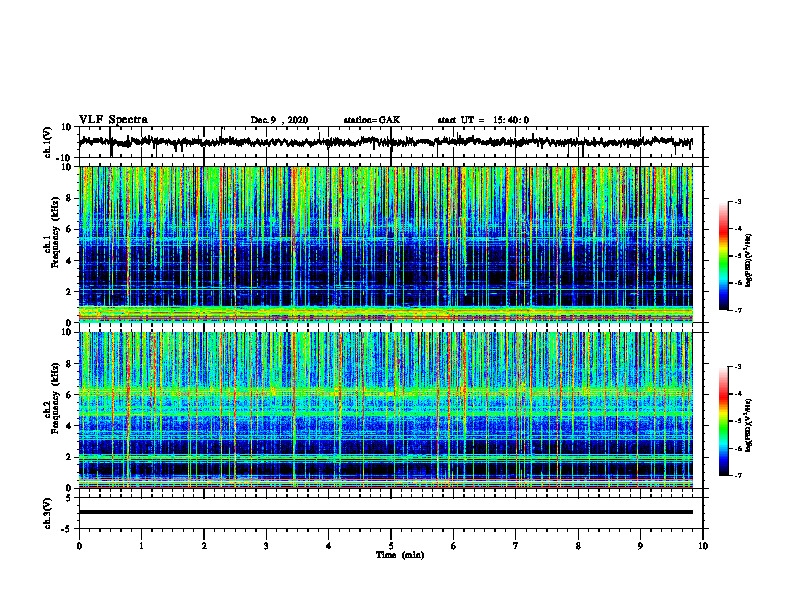792x612 pixels.
Task: Click the "-7" tick on ch.1 colorbar
Action: point(738,310)
